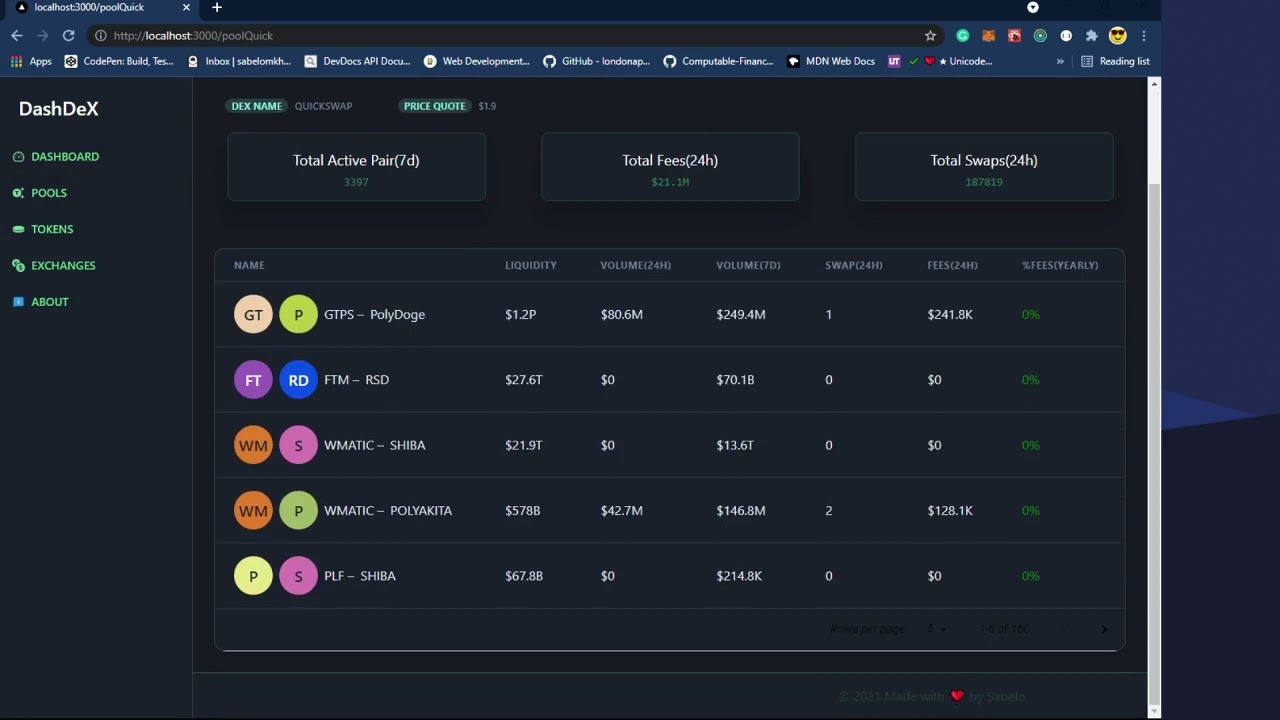Click the FT token avatar
This screenshot has height=720, width=1280.
click(253, 380)
